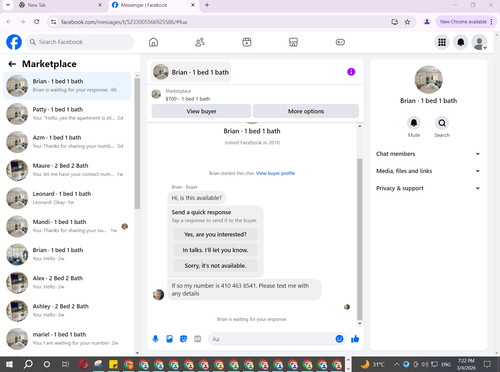The height and width of the screenshot is (372, 500).
Task: Open the mariel - 1 bed 1 bath conversation
Action: tap(67, 338)
